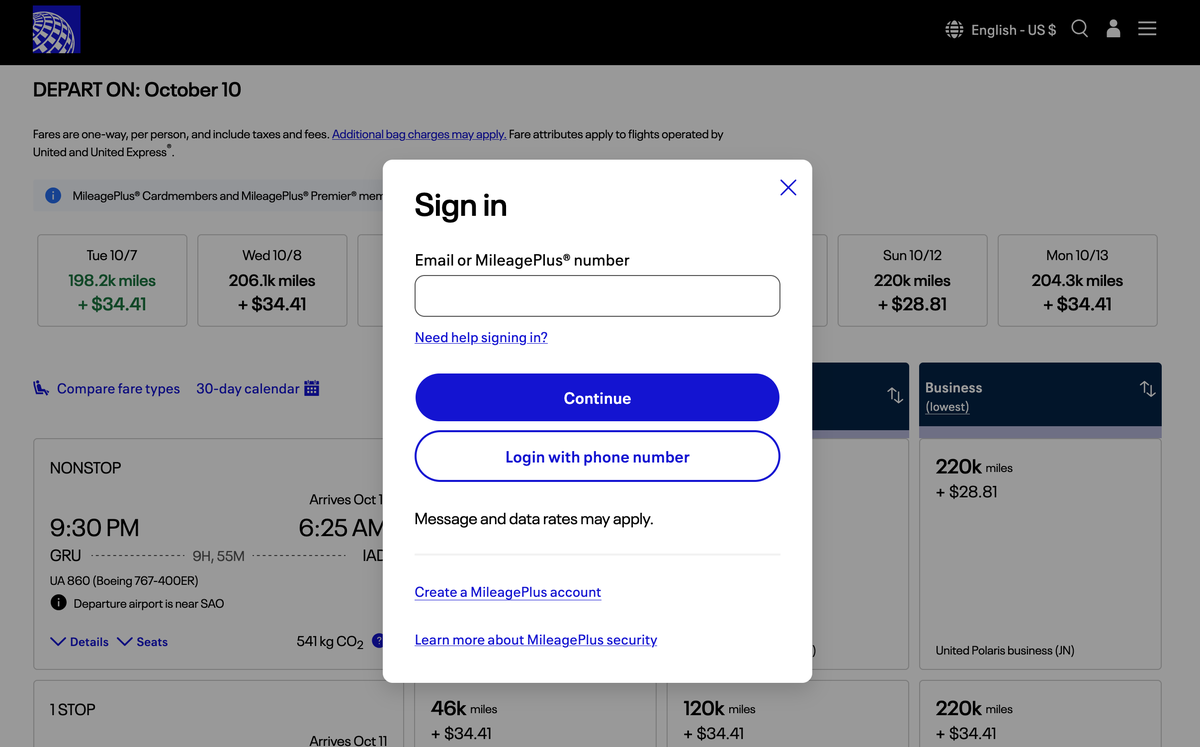Select 1 stop Business 220k + $34.41 fare
Image resolution: width=1200 pixels, height=747 pixels.
1040,715
